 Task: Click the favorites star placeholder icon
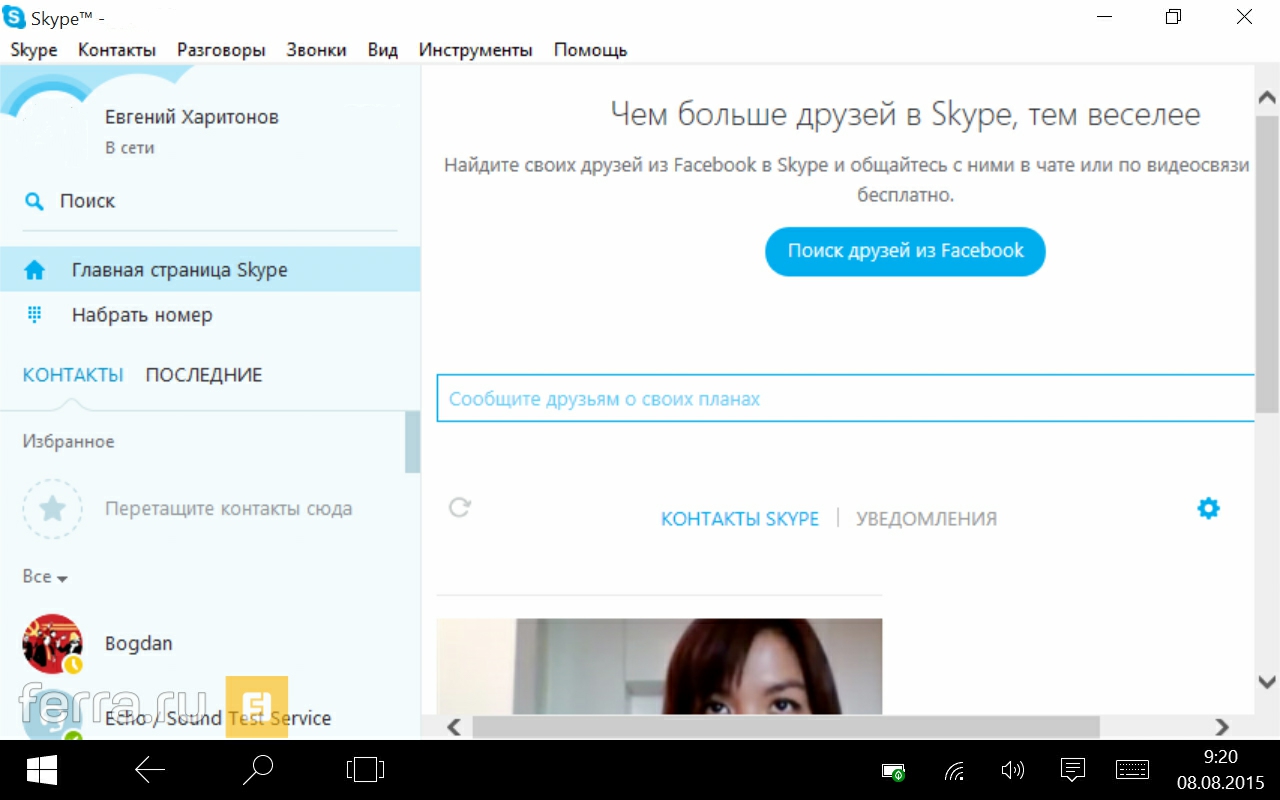tap(52, 509)
